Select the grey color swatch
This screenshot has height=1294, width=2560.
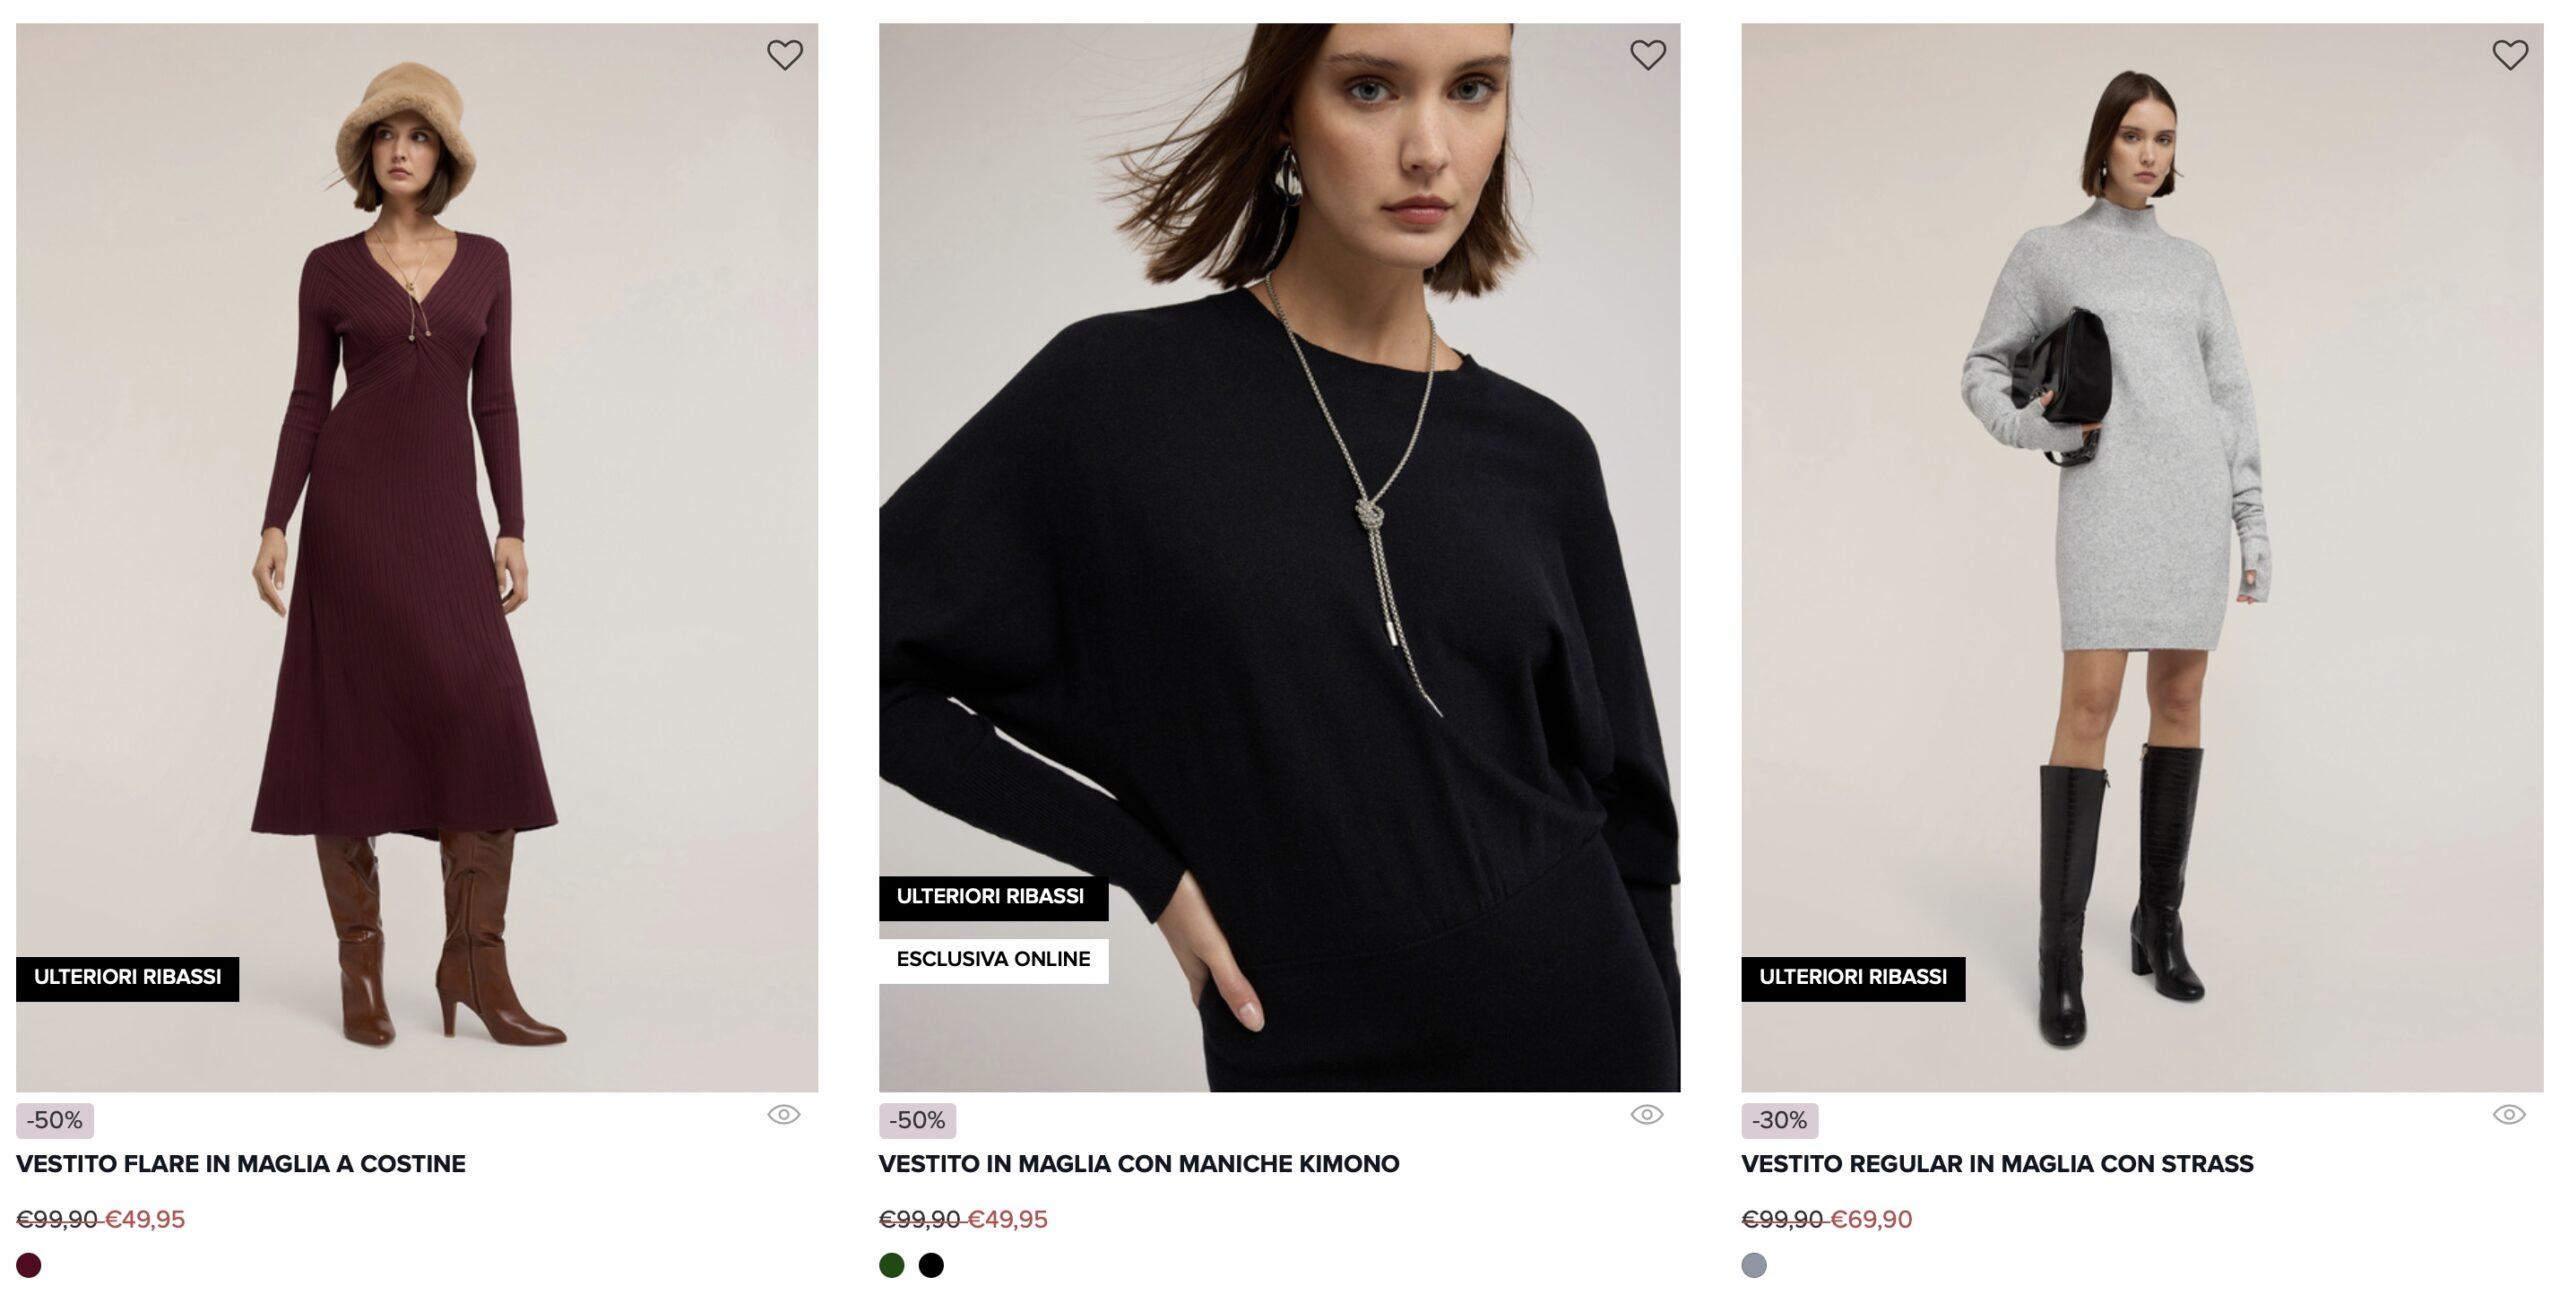(1754, 1265)
